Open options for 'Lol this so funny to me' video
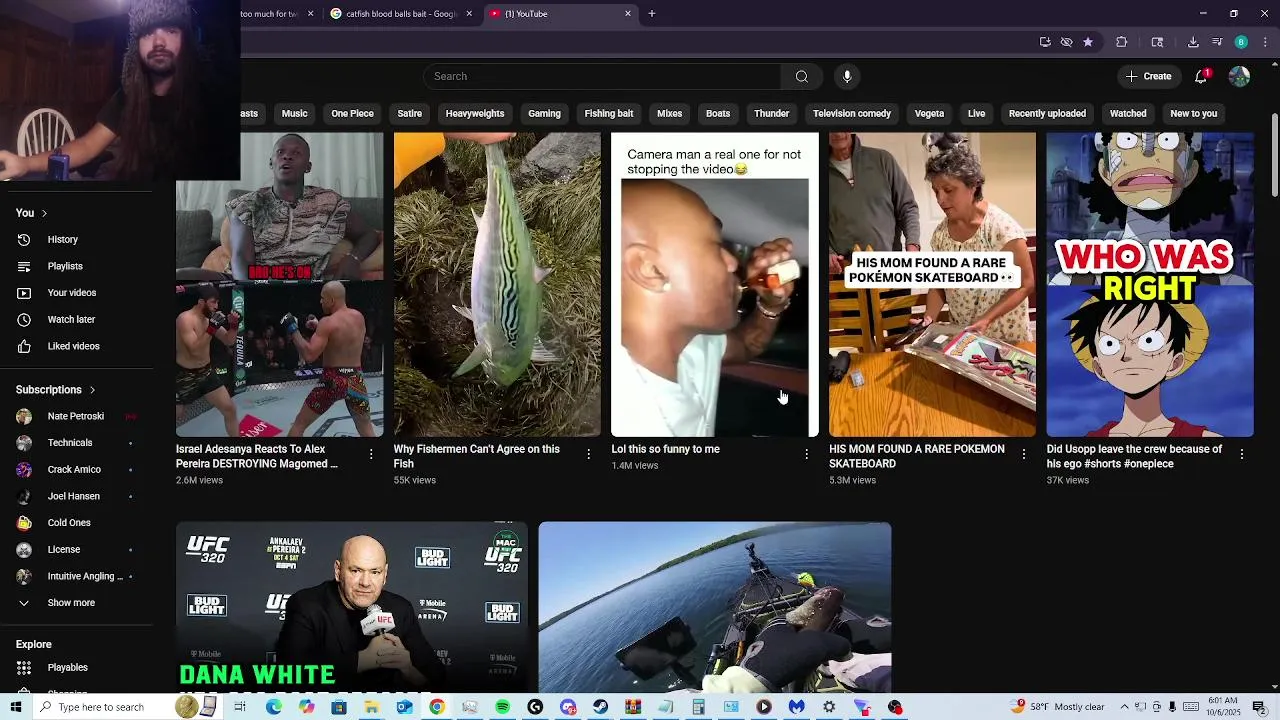This screenshot has width=1280, height=720. click(x=806, y=454)
